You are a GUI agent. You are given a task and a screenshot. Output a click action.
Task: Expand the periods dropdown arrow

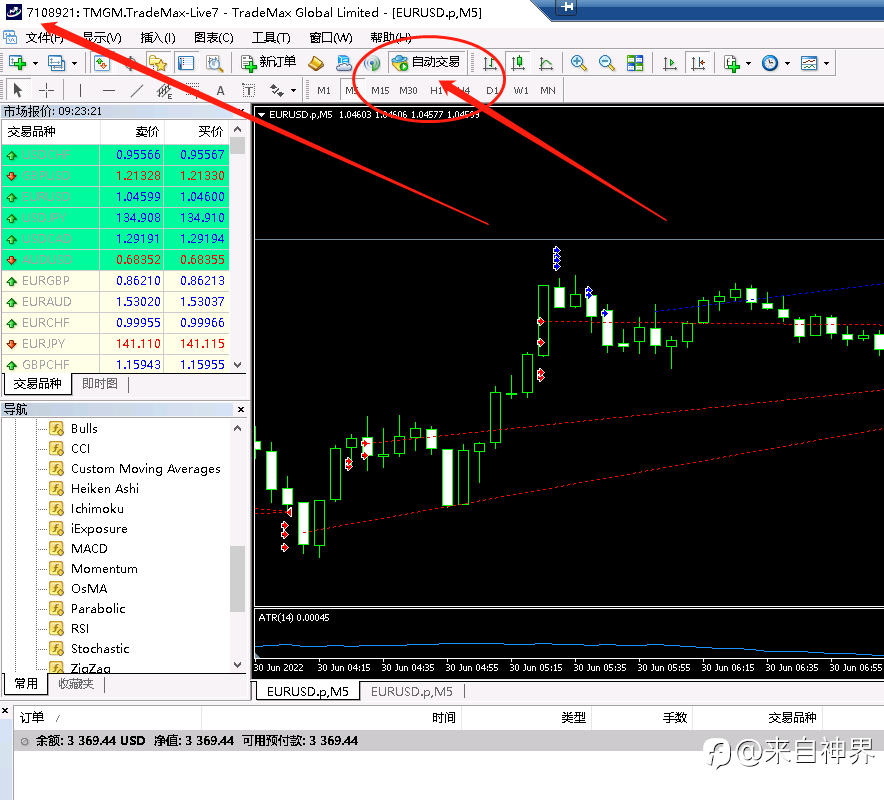click(x=788, y=63)
